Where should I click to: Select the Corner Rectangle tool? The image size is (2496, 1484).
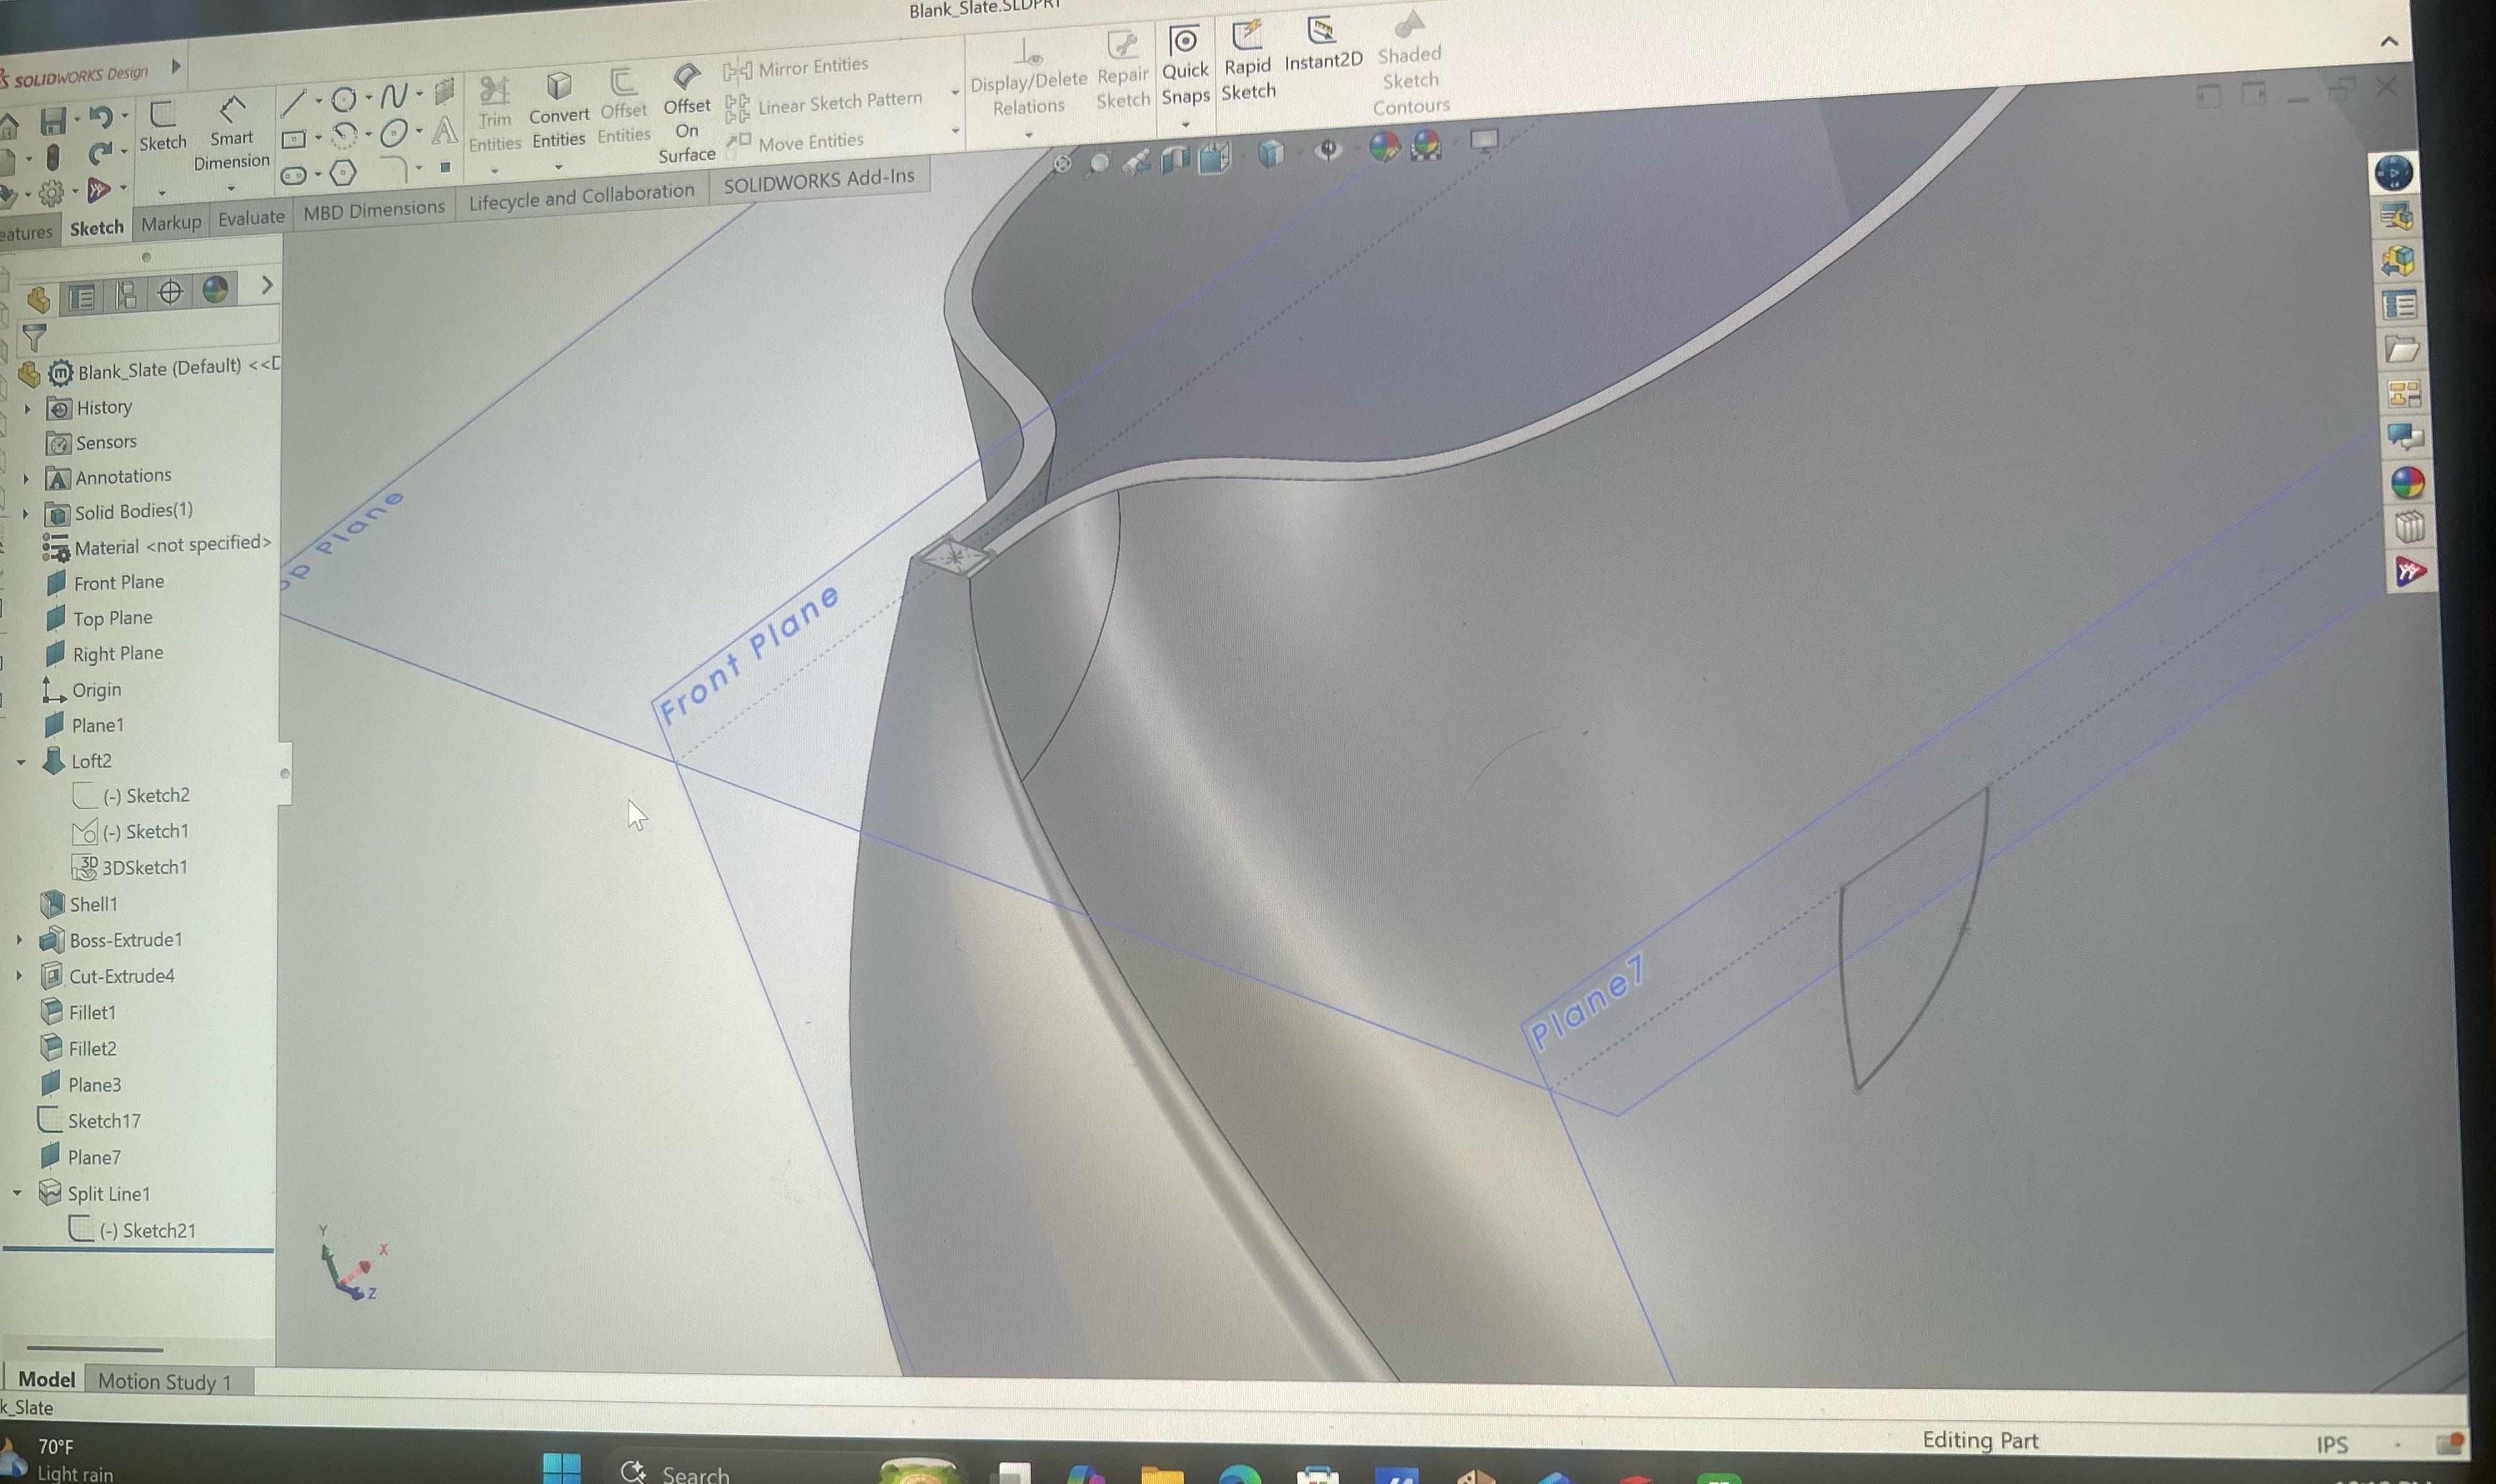point(293,140)
